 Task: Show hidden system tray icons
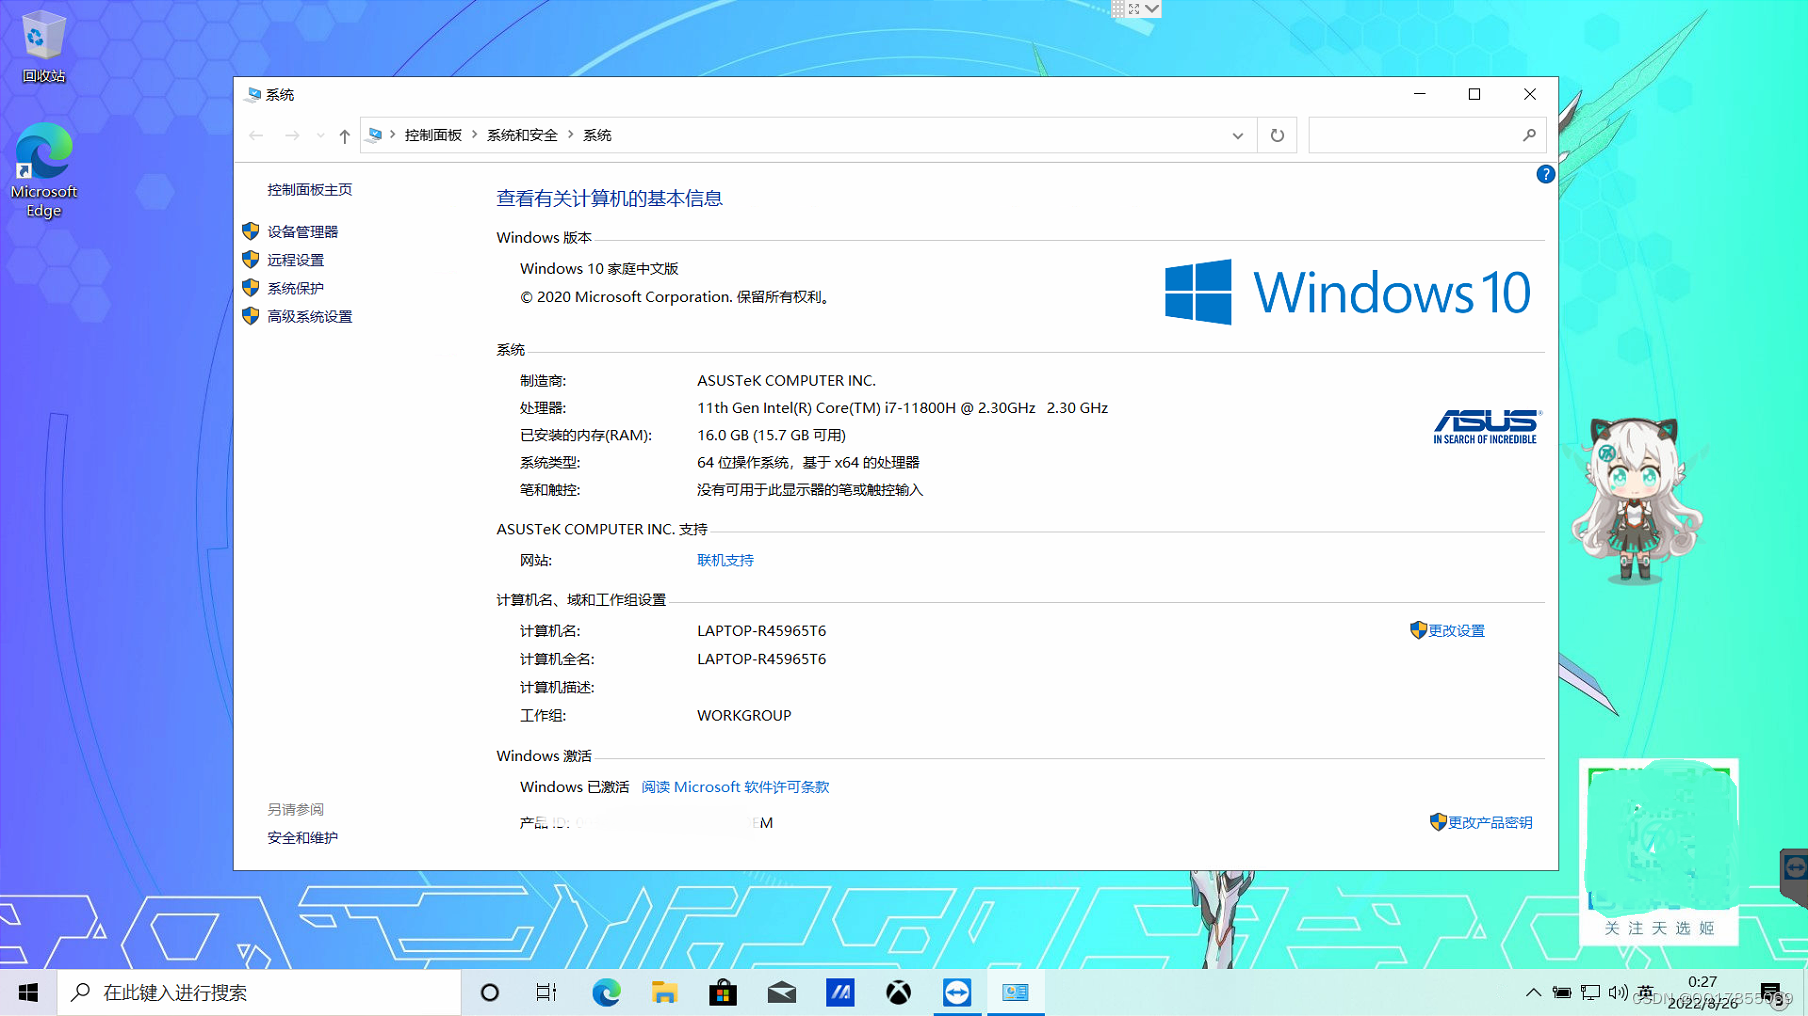(x=1533, y=992)
